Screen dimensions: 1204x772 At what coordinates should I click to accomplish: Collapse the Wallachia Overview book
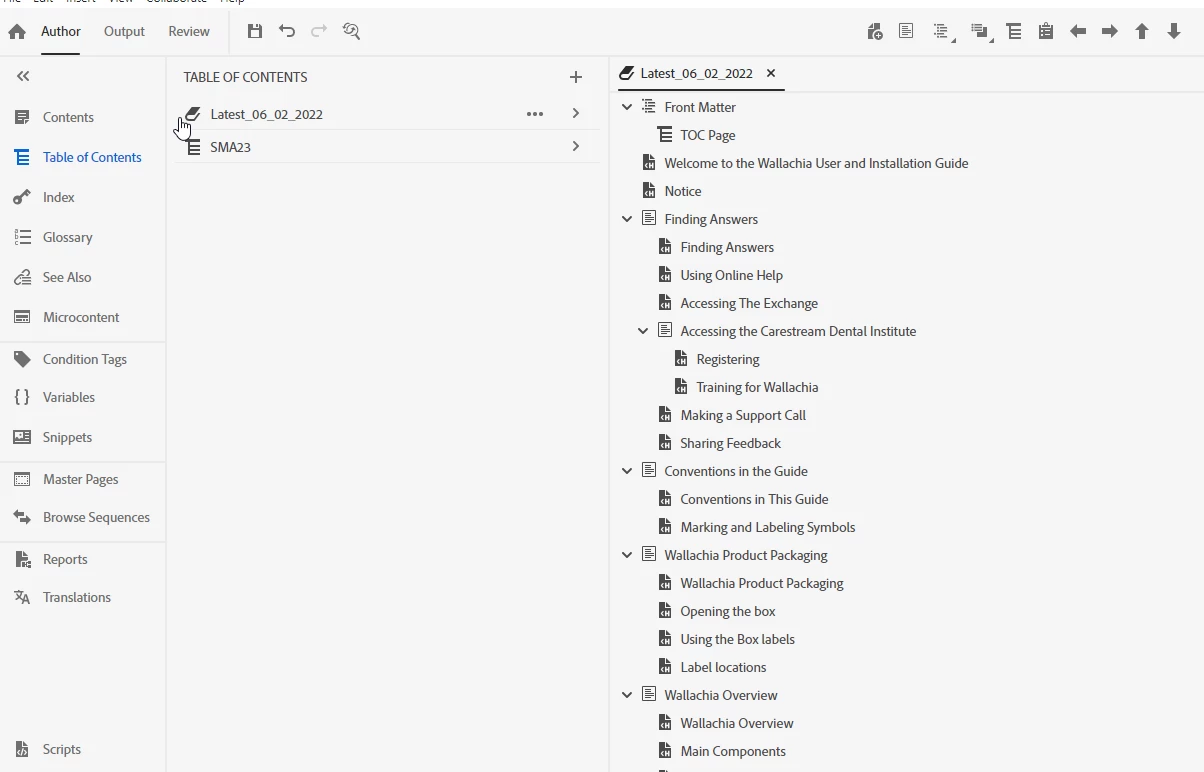(x=627, y=695)
